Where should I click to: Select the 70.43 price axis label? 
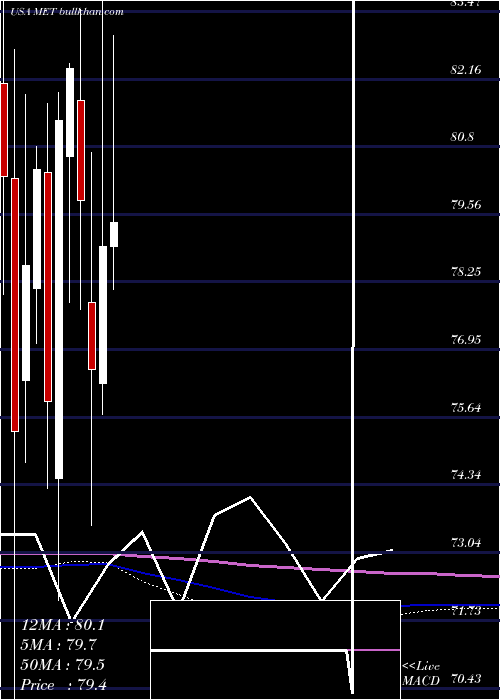click(466, 679)
